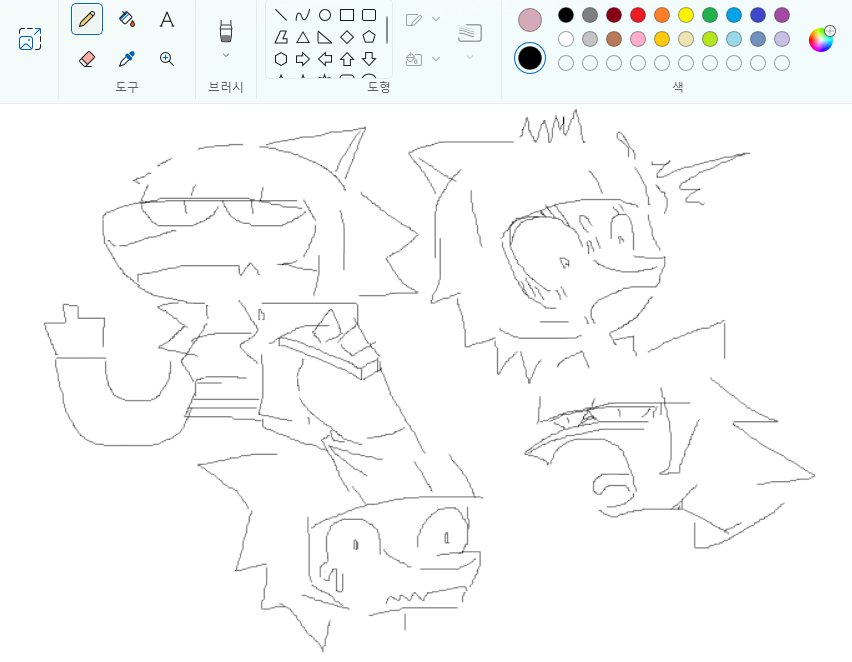
Task: Pick the blue-gray palette color
Action: click(757, 39)
